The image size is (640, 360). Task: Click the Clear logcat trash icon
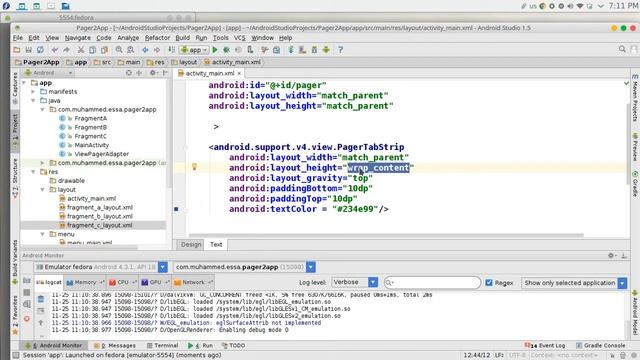click(40, 299)
